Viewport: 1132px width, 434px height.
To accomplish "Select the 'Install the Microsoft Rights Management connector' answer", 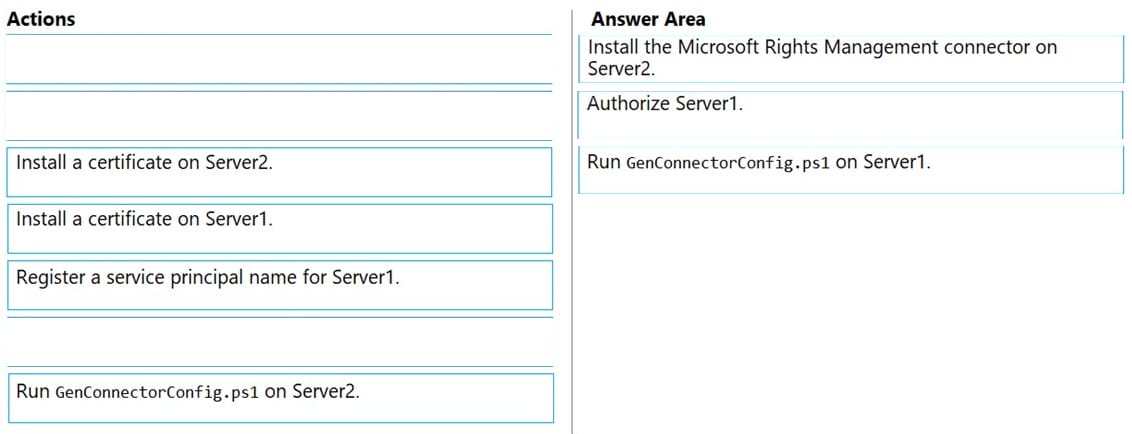I will tap(851, 58).
